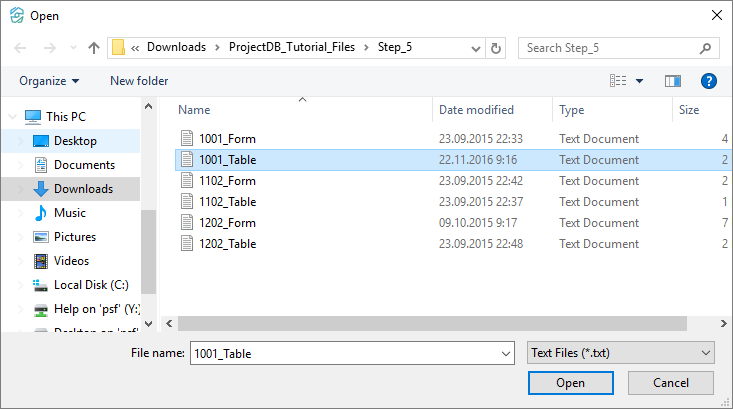This screenshot has width=733, height=409.
Task: Click New folder in toolbar
Action: (x=139, y=81)
